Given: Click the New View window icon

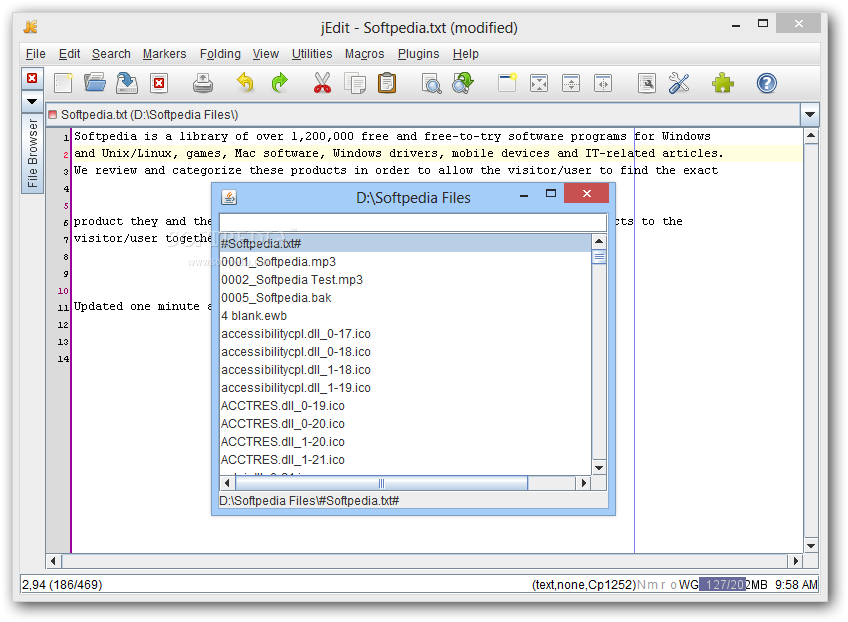Looking at the screenshot, I should pos(507,83).
